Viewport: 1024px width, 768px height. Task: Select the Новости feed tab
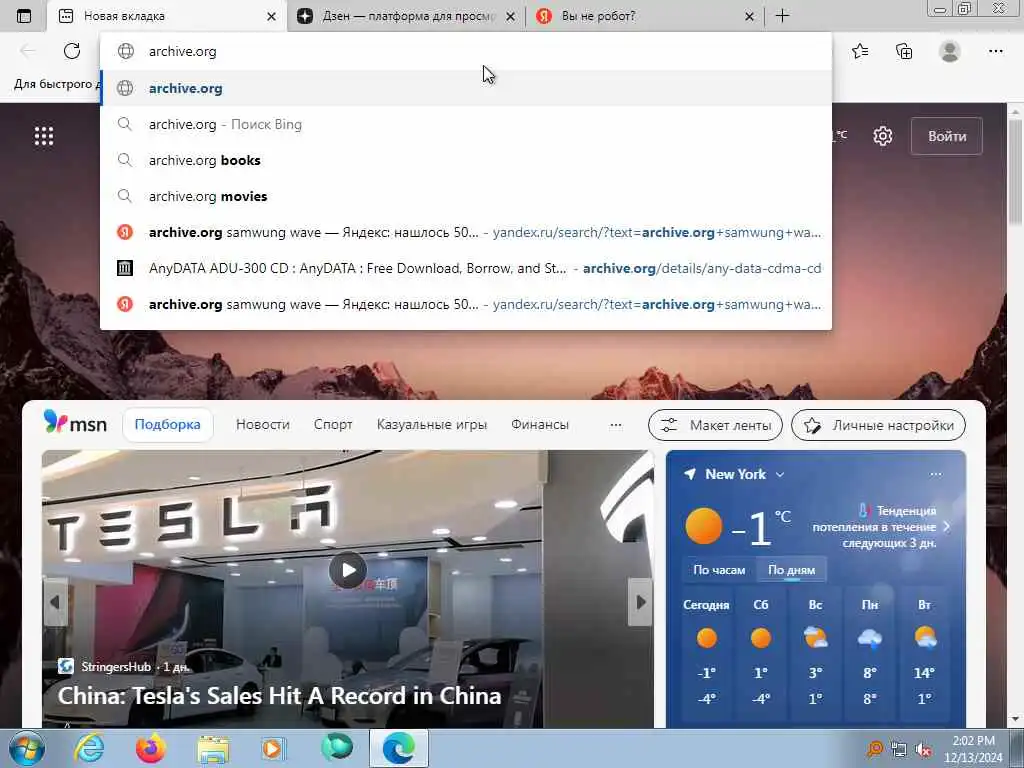[x=263, y=424]
